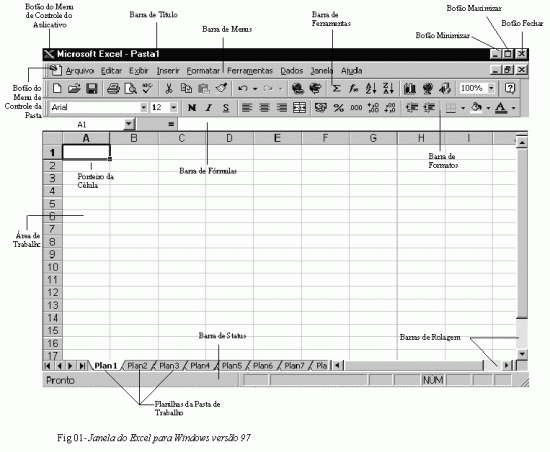Click the Insert Hyperlink globe icon

298,88
